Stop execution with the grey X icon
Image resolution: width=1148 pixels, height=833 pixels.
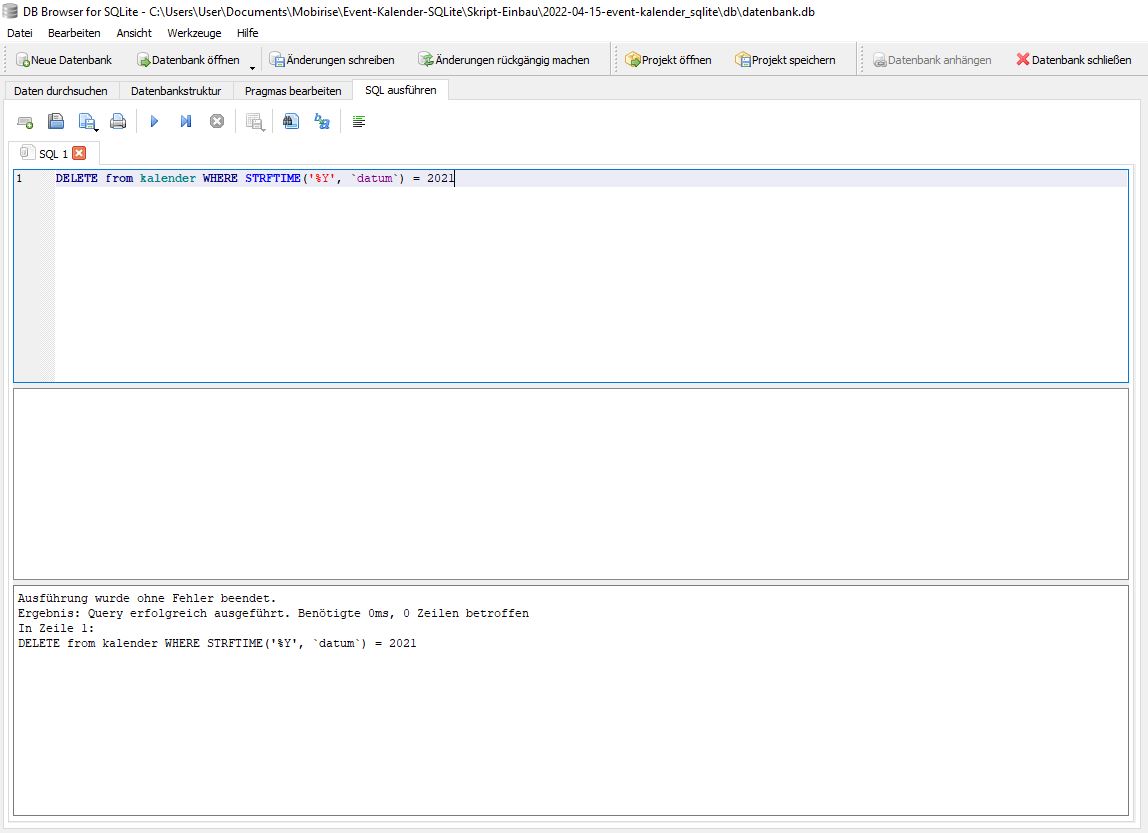point(216,121)
